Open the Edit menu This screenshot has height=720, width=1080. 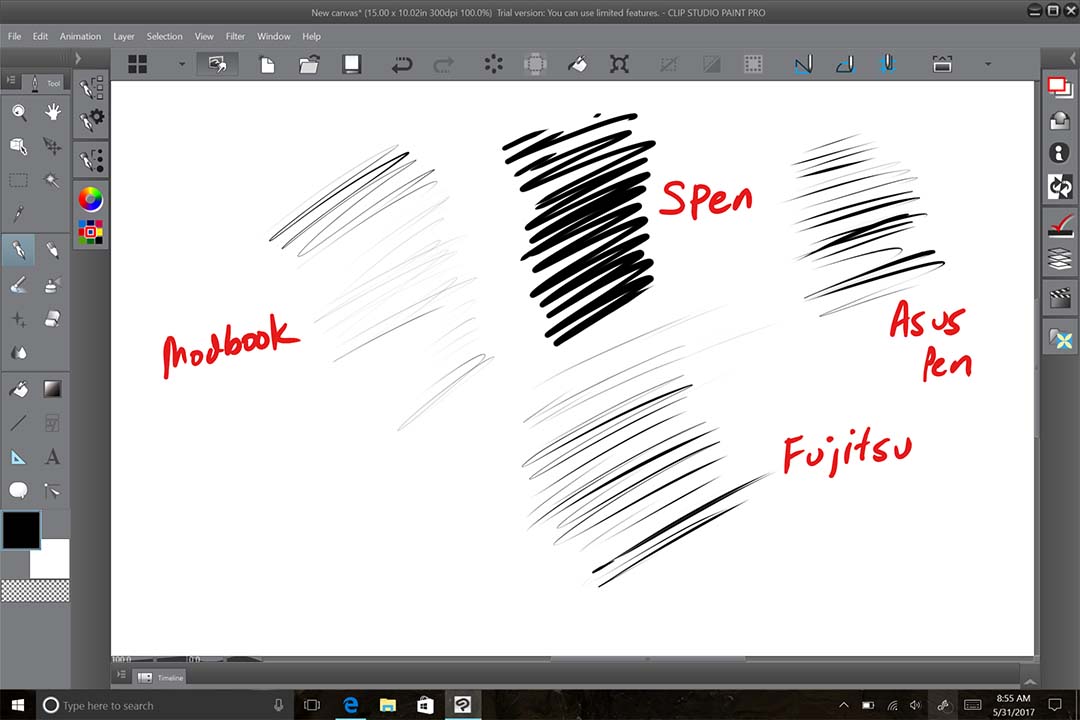coord(41,37)
